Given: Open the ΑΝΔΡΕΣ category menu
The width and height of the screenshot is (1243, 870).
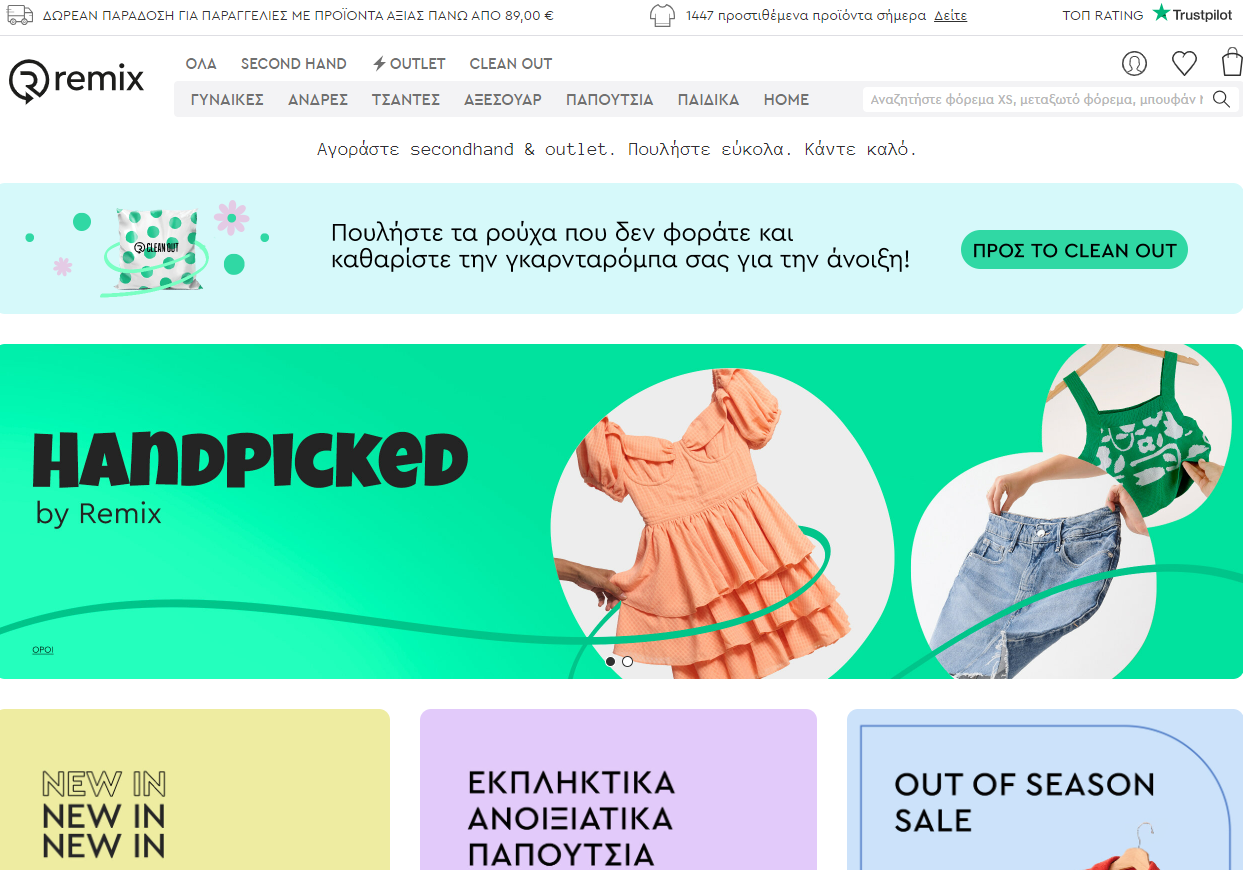Looking at the screenshot, I should [318, 100].
